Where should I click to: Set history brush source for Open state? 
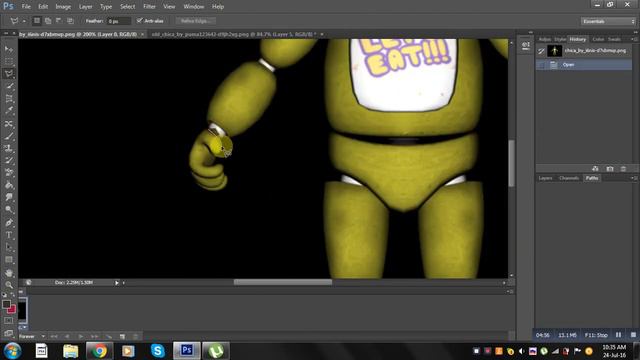click(x=541, y=64)
